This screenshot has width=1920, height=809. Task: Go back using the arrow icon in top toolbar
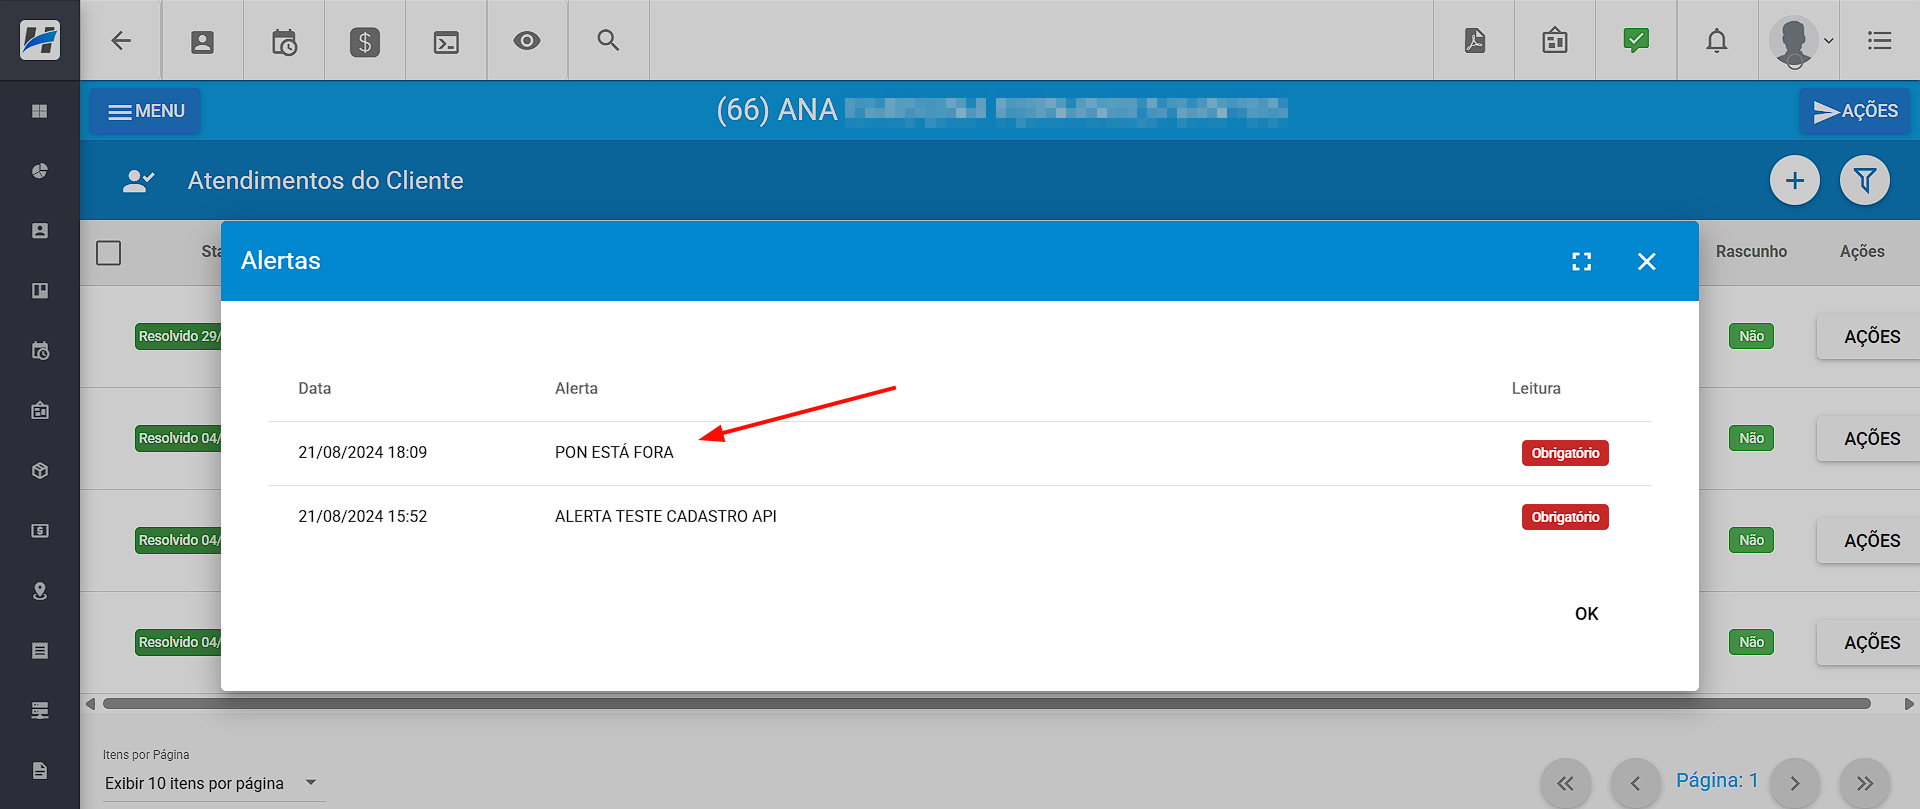pos(121,41)
